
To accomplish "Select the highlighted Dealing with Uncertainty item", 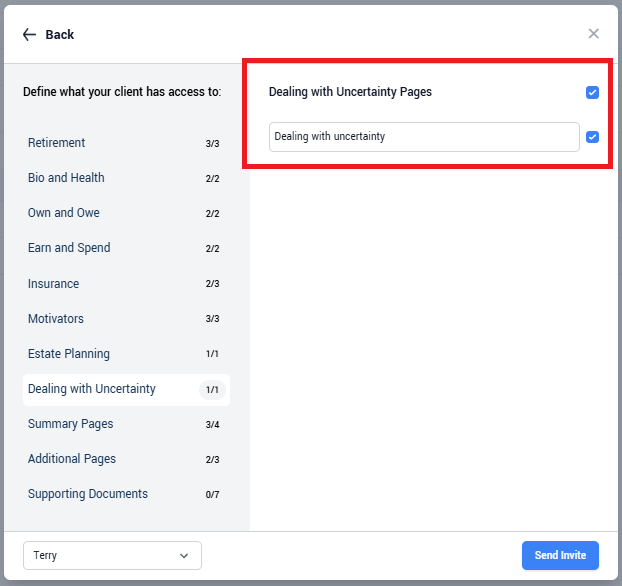I will (x=126, y=390).
